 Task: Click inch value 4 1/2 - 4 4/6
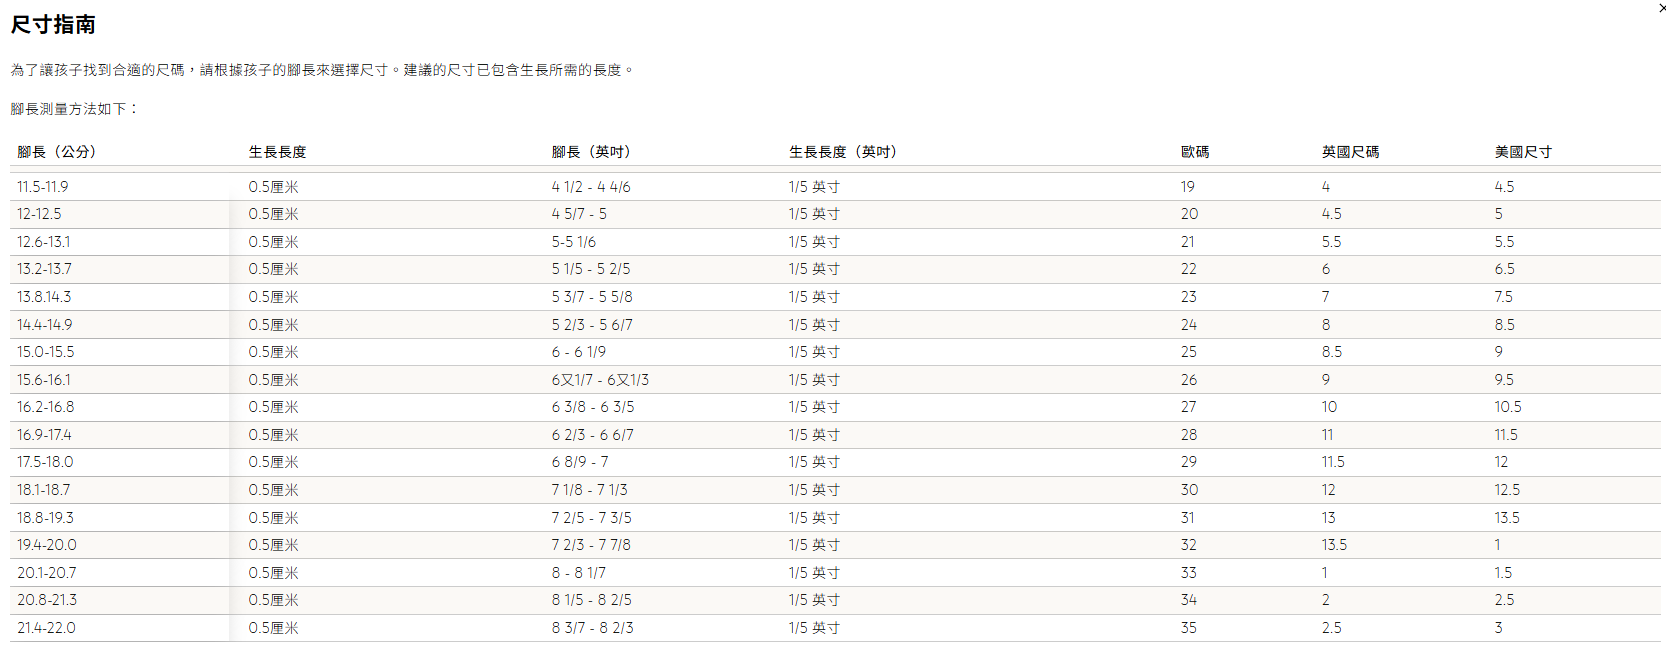coord(591,187)
